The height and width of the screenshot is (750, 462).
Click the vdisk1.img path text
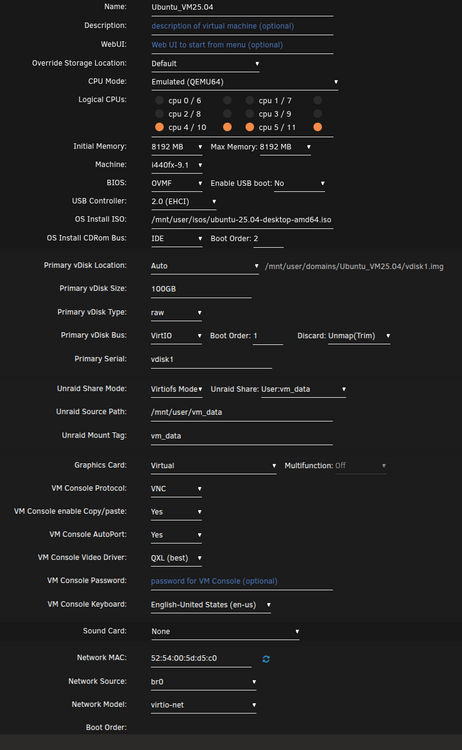point(354,266)
